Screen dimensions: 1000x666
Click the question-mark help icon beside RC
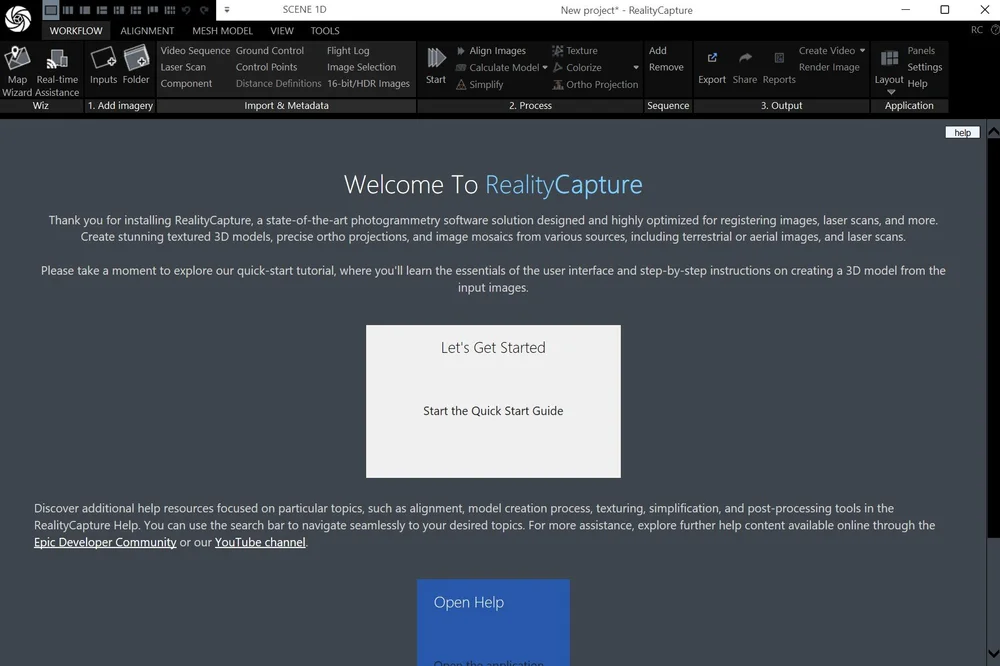pos(995,30)
